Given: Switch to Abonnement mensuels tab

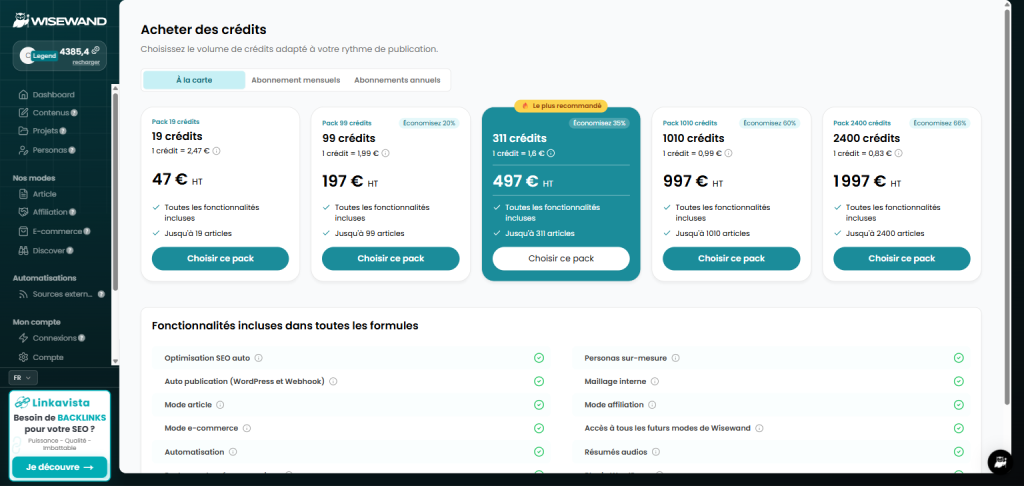Looking at the screenshot, I should coord(296,80).
